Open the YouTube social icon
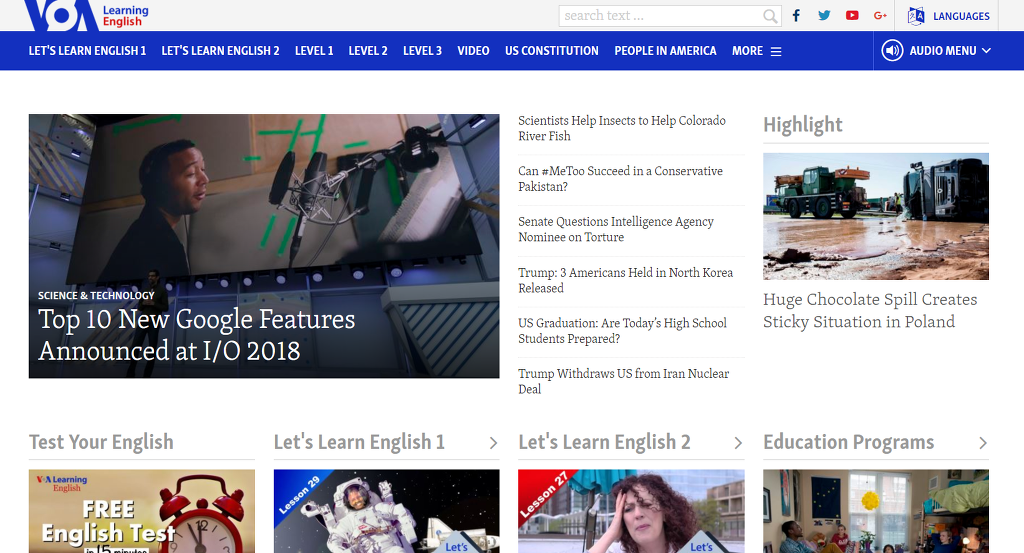The height and width of the screenshot is (553, 1024). 852,16
